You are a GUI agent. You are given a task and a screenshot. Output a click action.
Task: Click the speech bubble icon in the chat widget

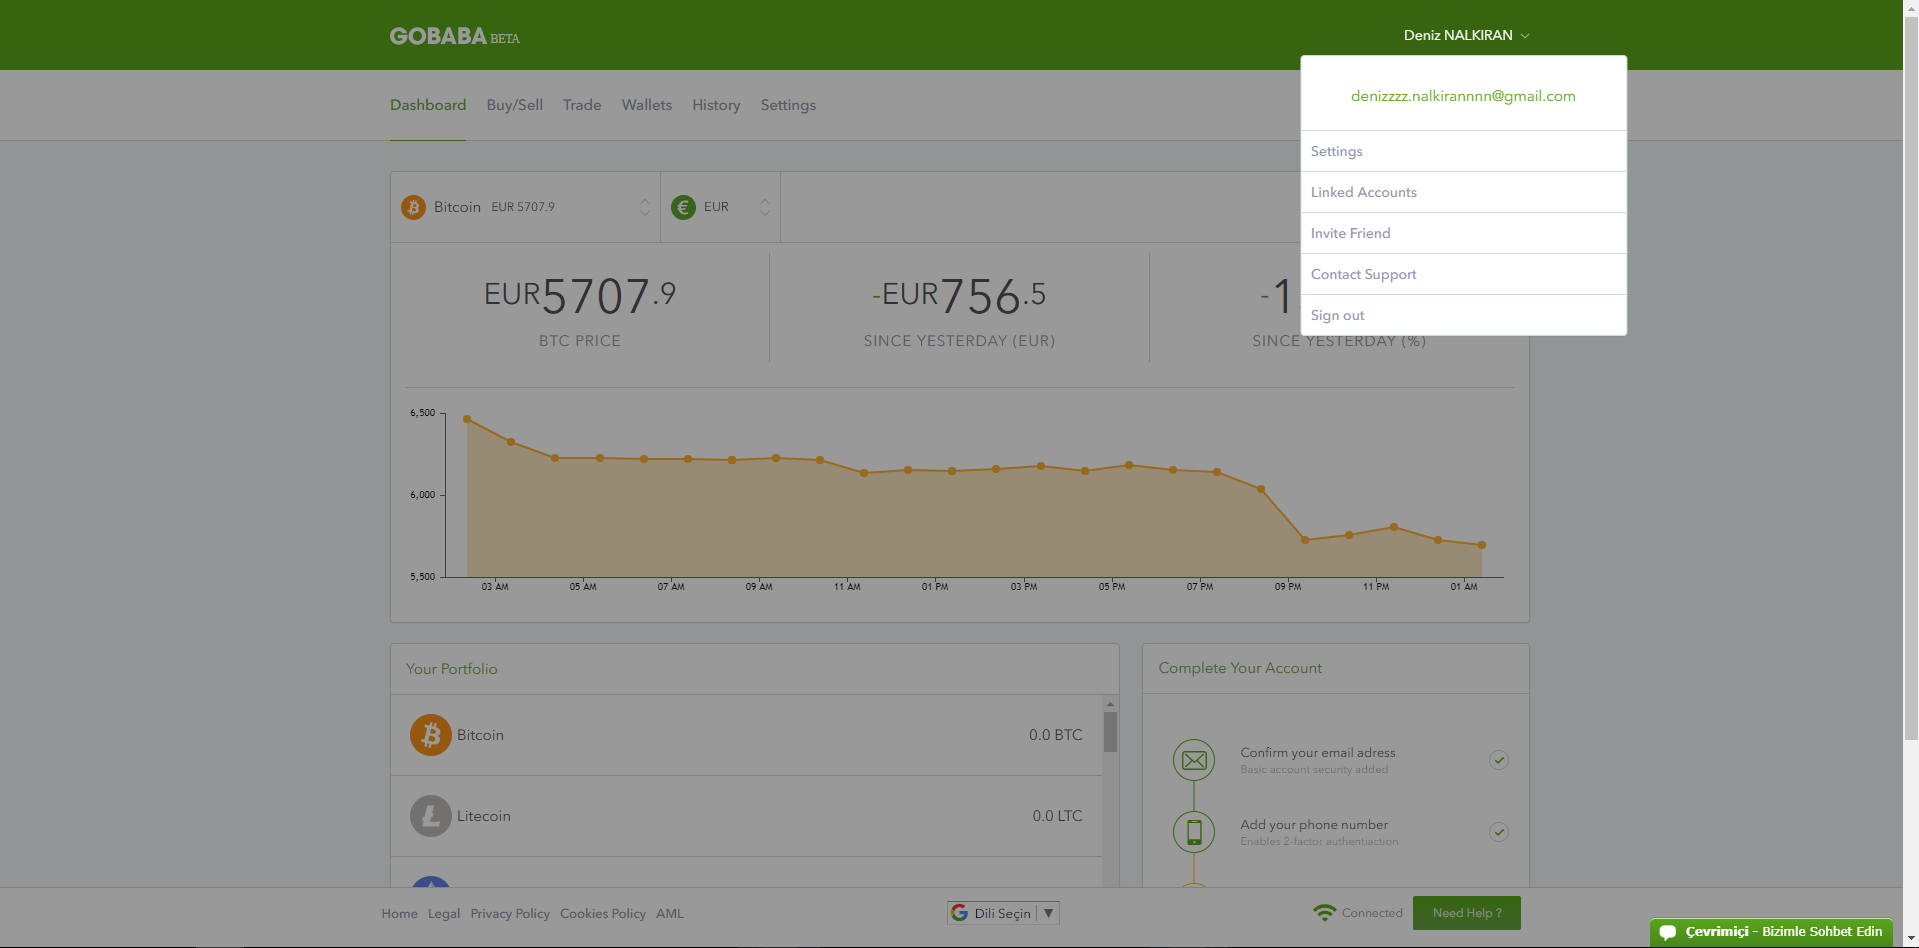[1668, 932]
